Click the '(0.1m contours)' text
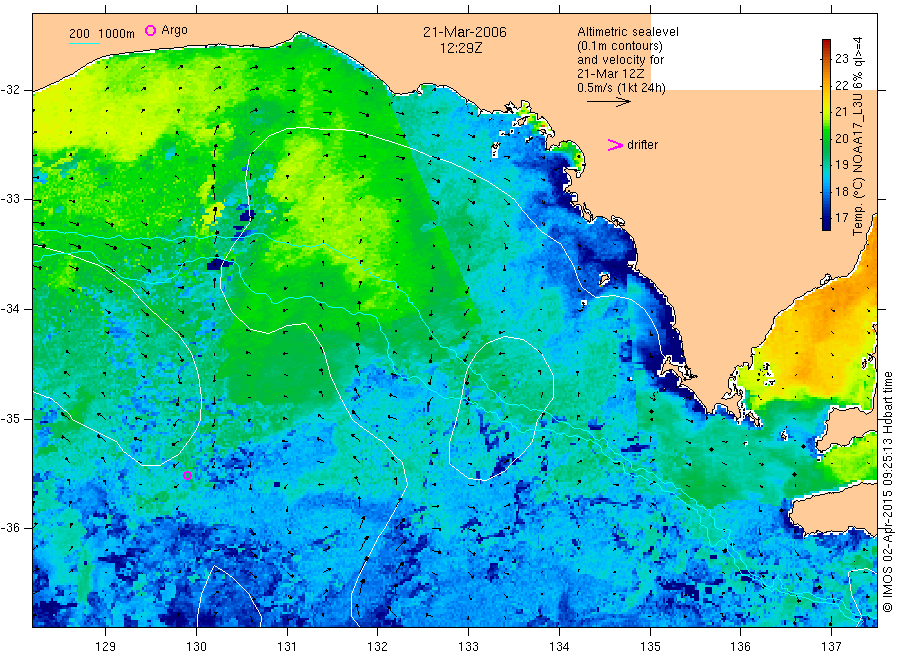Image resolution: width=900 pixels, height=660 pixels. (620, 46)
